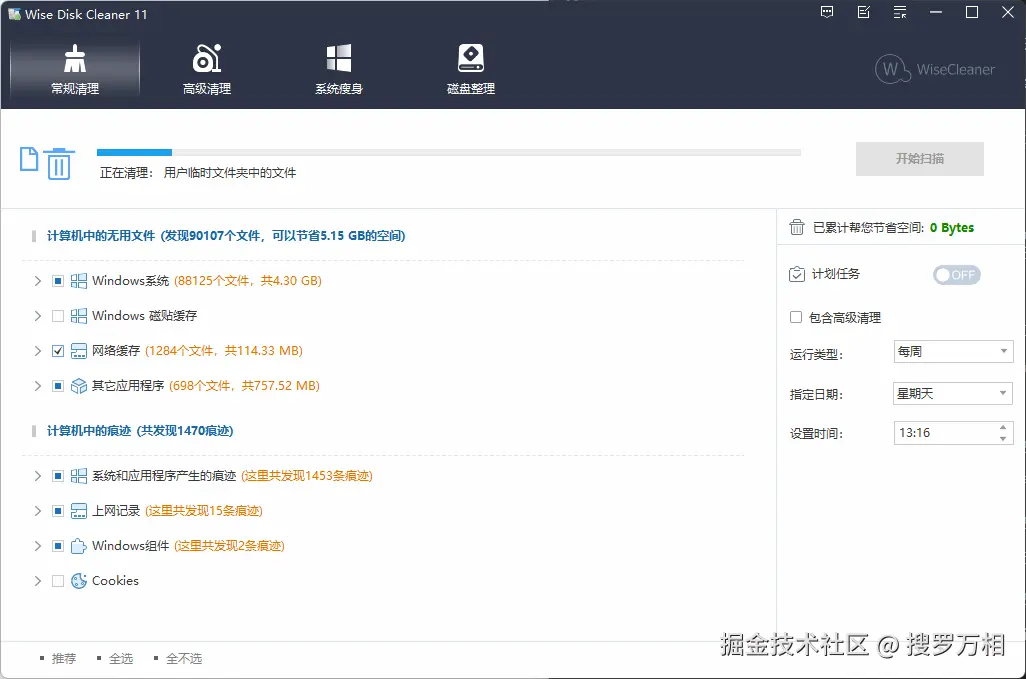Click the 其它应用程序 cube icon
The width and height of the screenshot is (1026, 679).
coord(79,386)
